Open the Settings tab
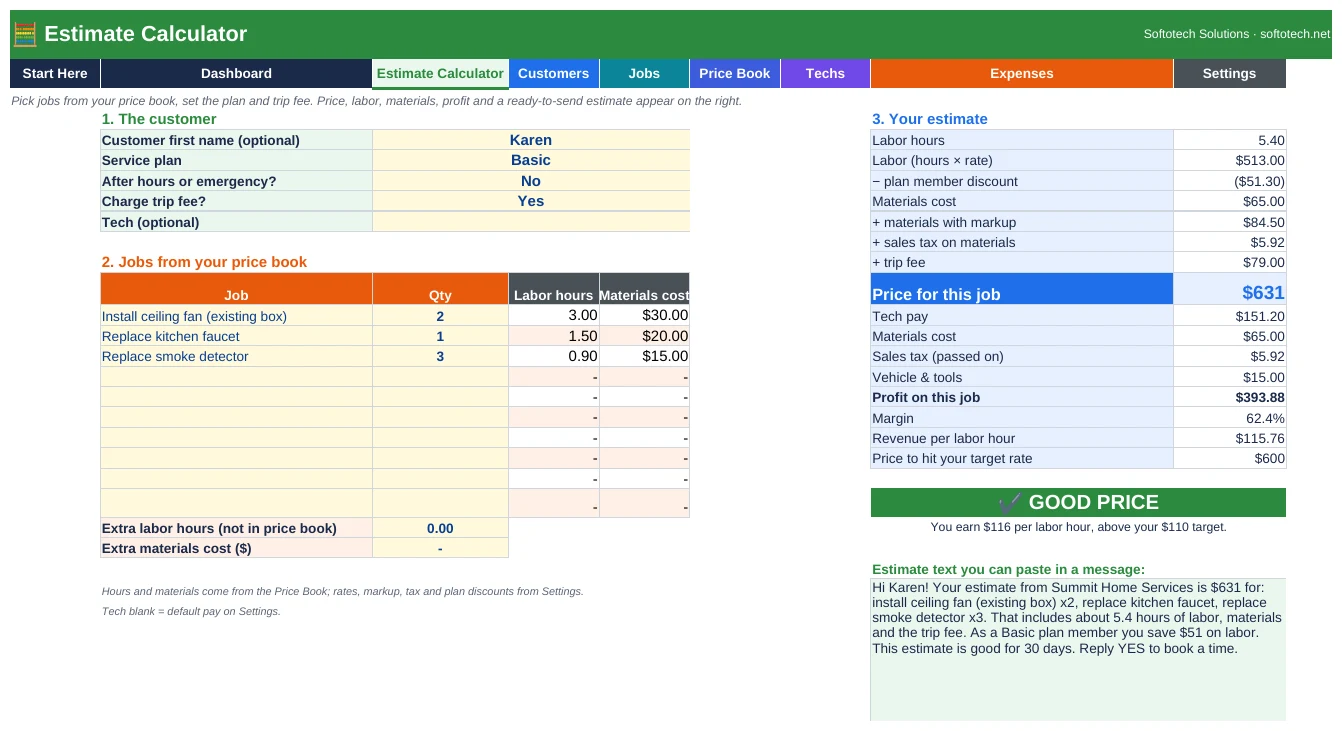This screenshot has height=731, width=1342. click(x=1230, y=73)
